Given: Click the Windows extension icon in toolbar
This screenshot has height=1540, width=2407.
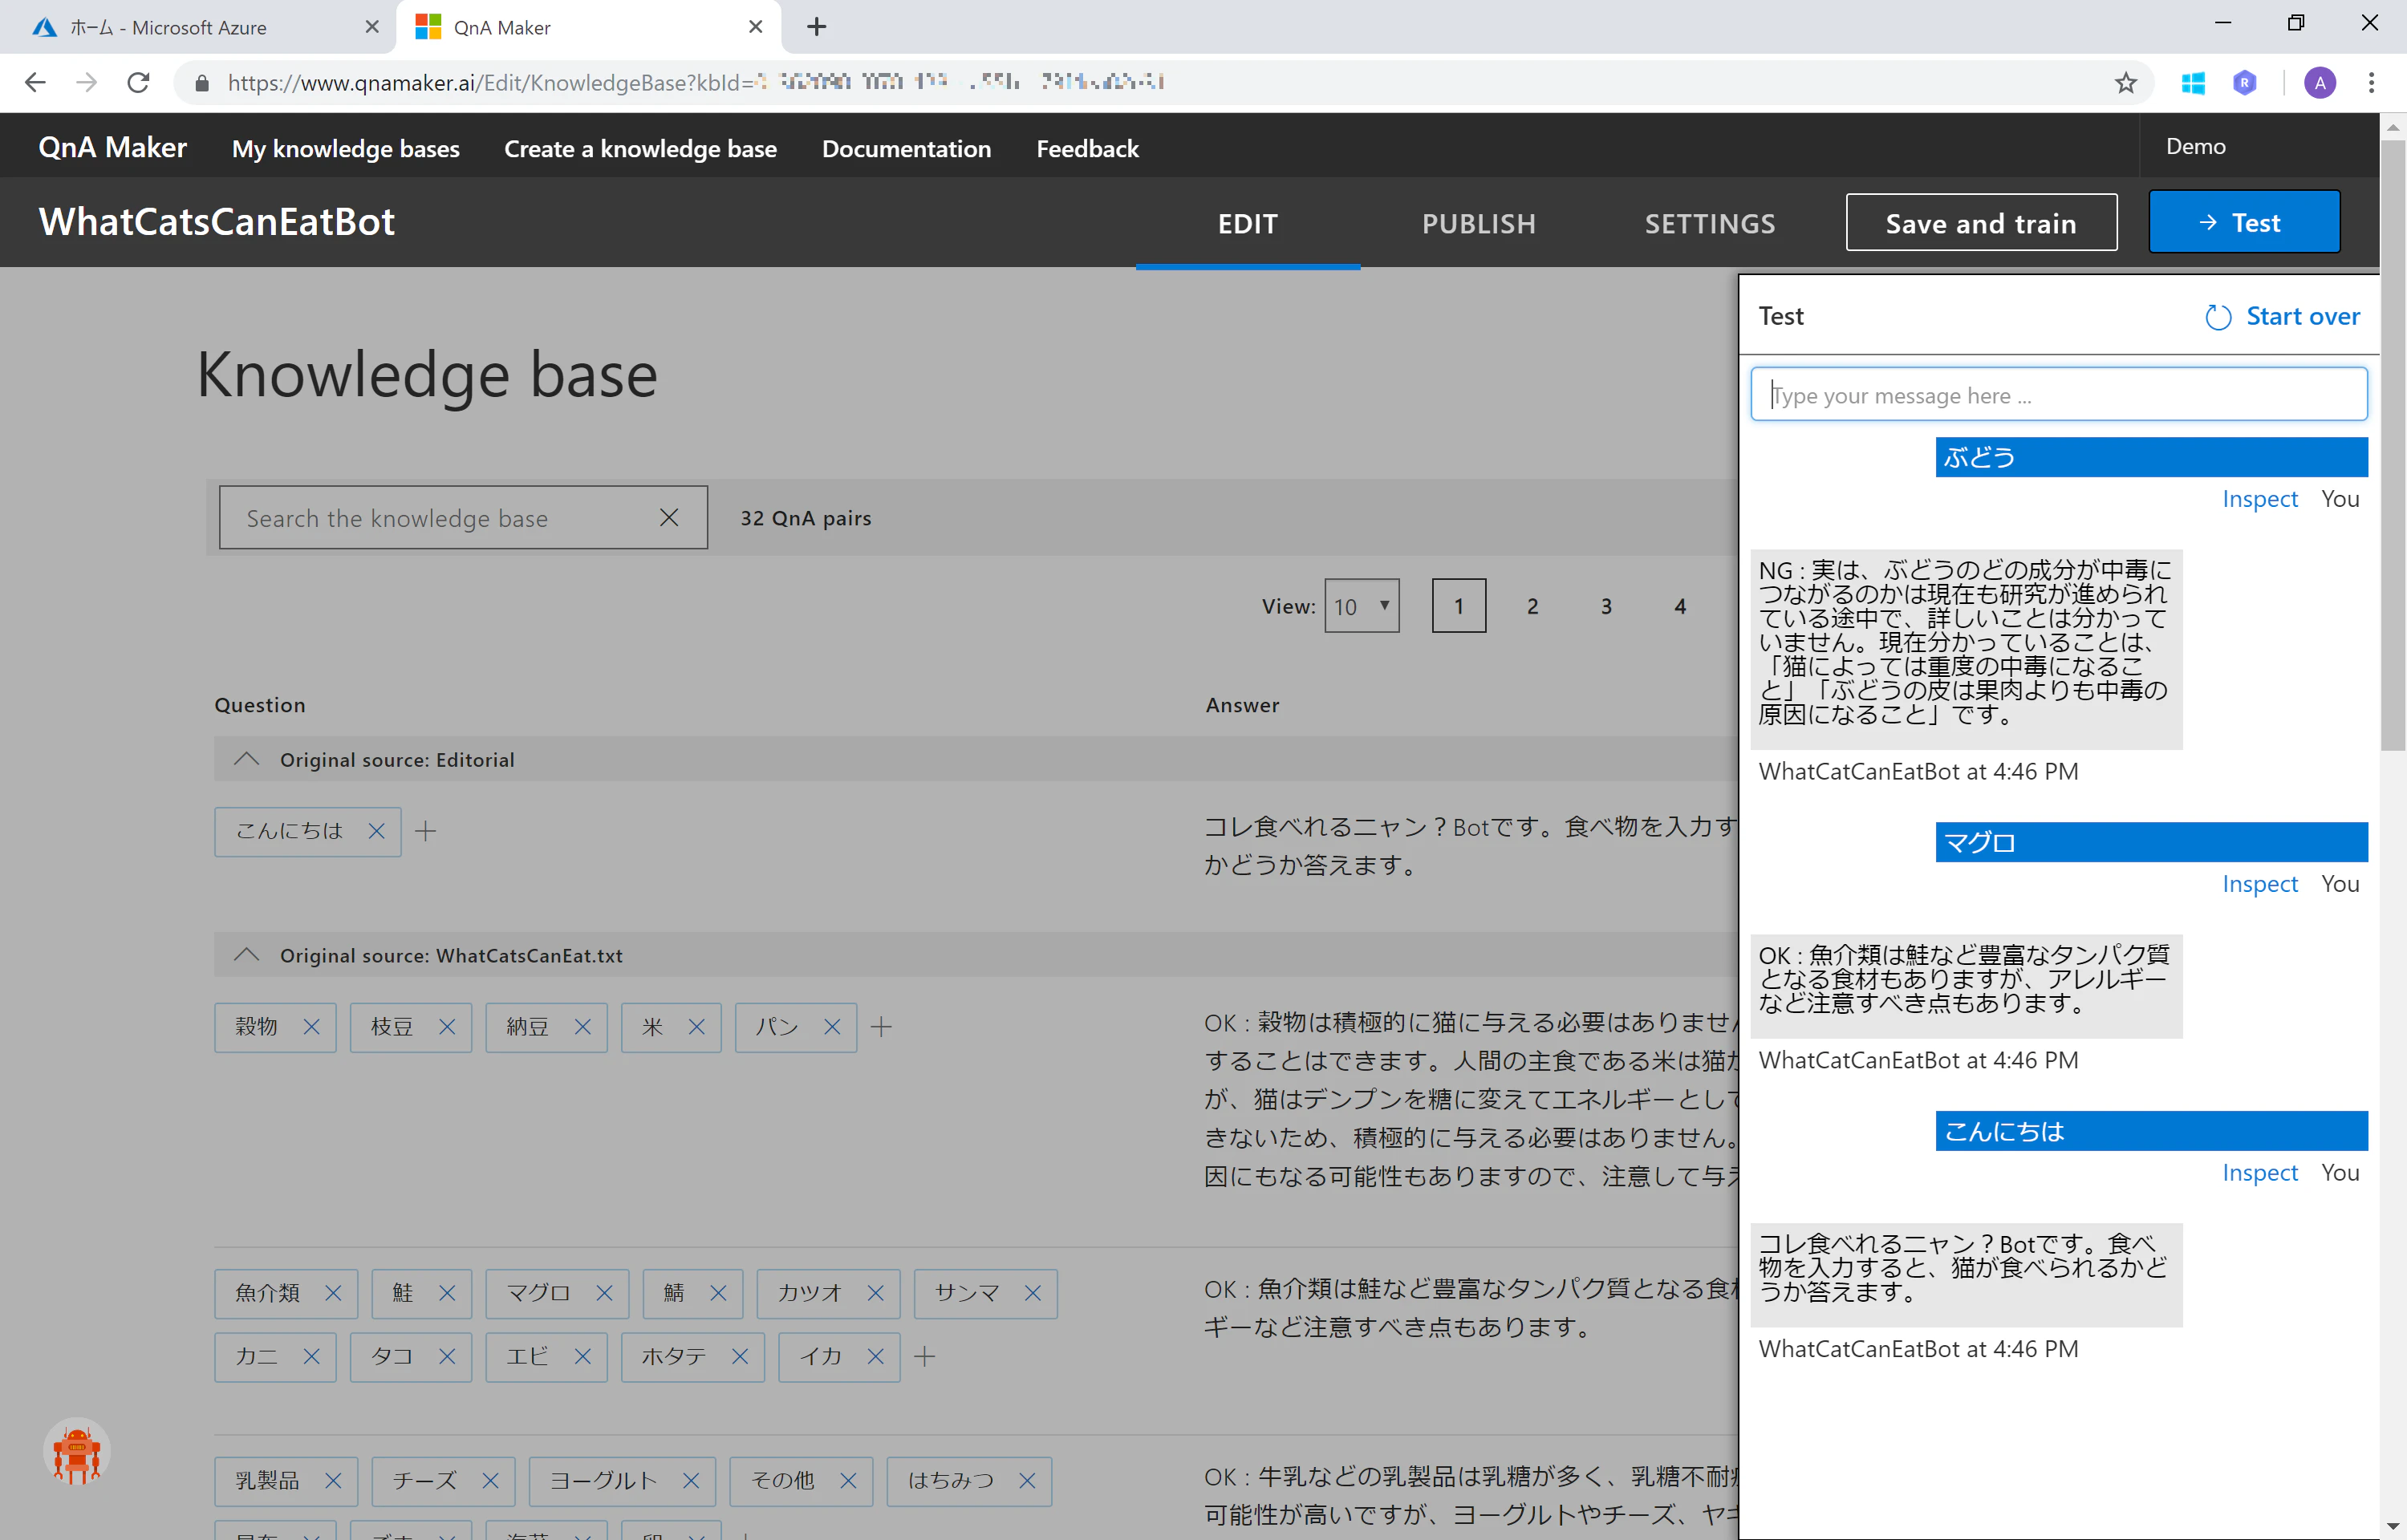Looking at the screenshot, I should point(2193,83).
